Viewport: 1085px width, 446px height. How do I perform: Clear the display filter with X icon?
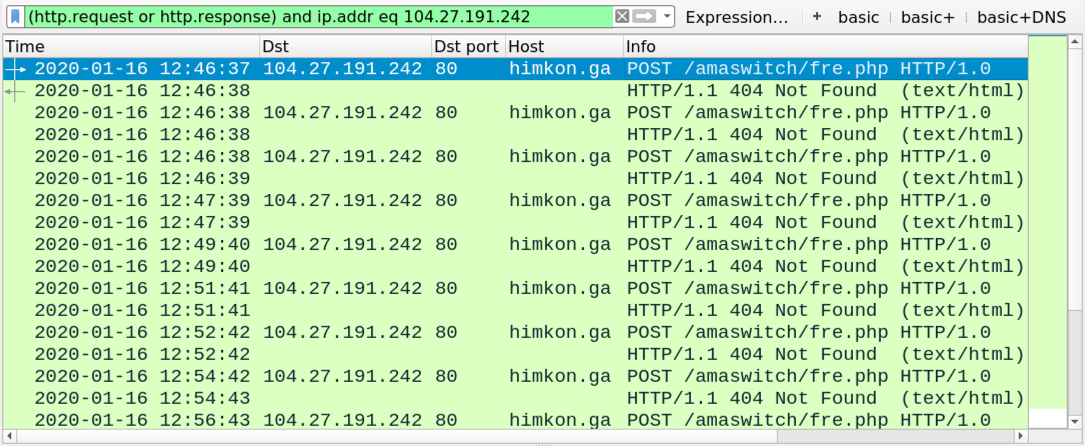click(x=622, y=17)
